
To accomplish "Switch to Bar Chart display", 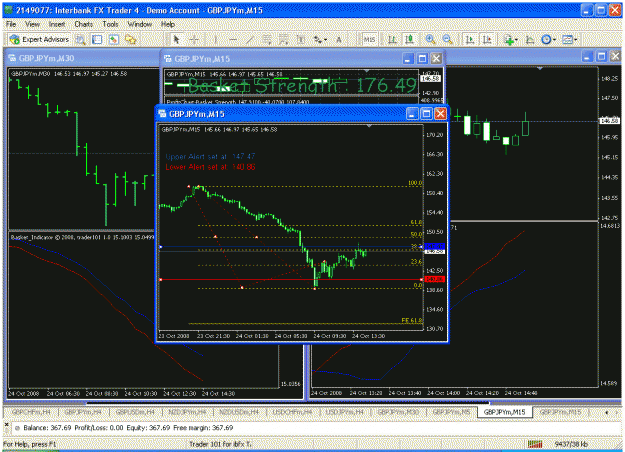I will coord(392,39).
